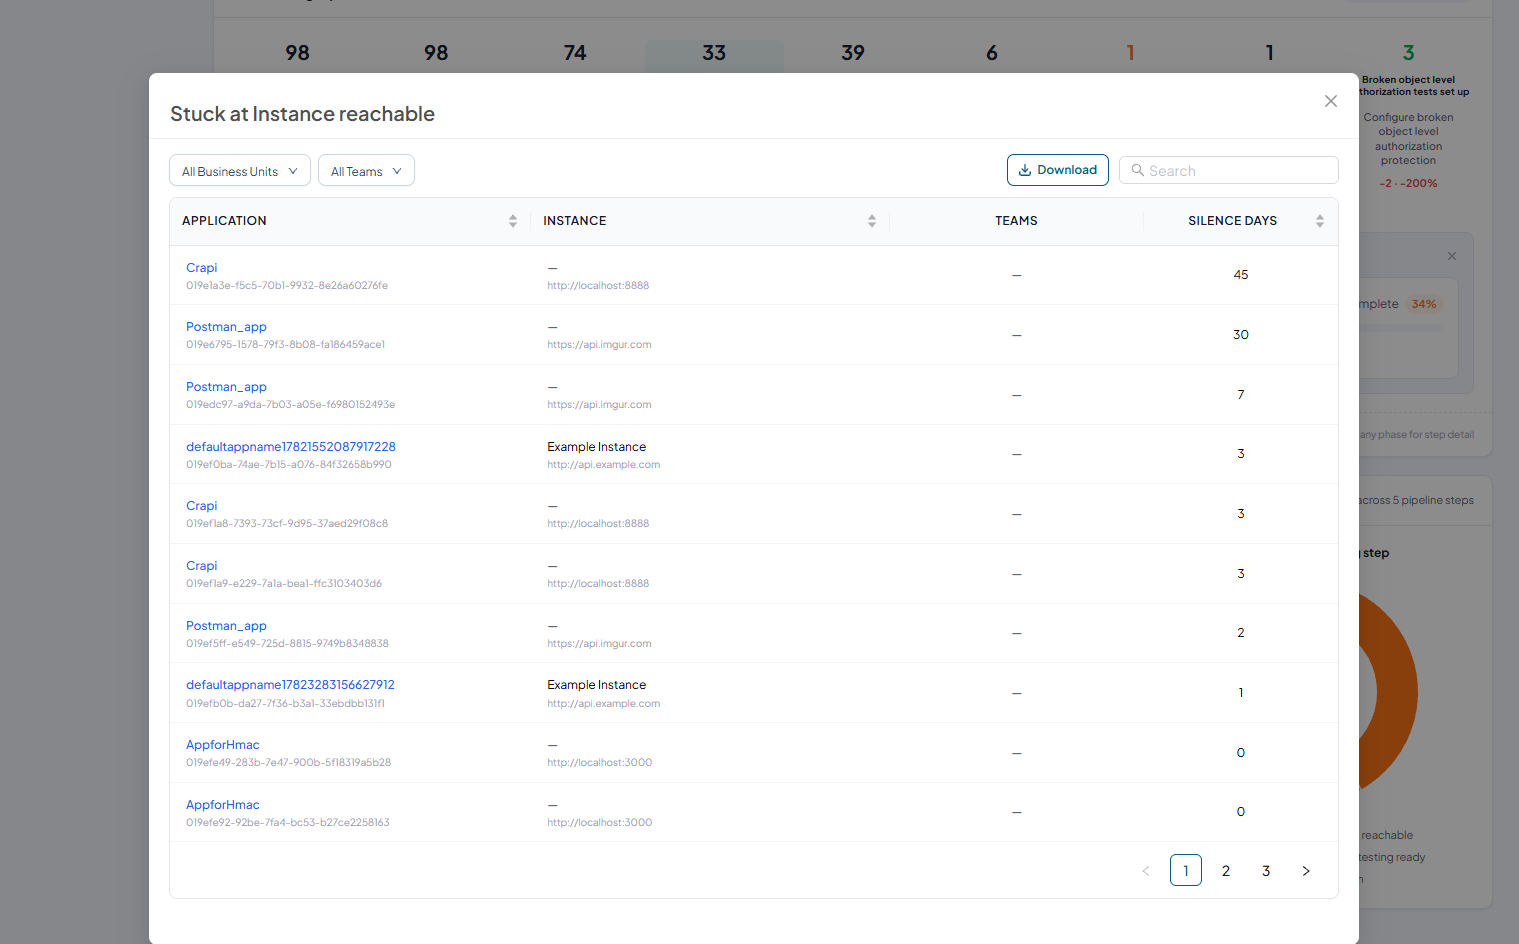Click the ID 019e6795-1578-79f3-8b08-fa186459ace1
This screenshot has width=1519, height=944.
click(x=285, y=345)
